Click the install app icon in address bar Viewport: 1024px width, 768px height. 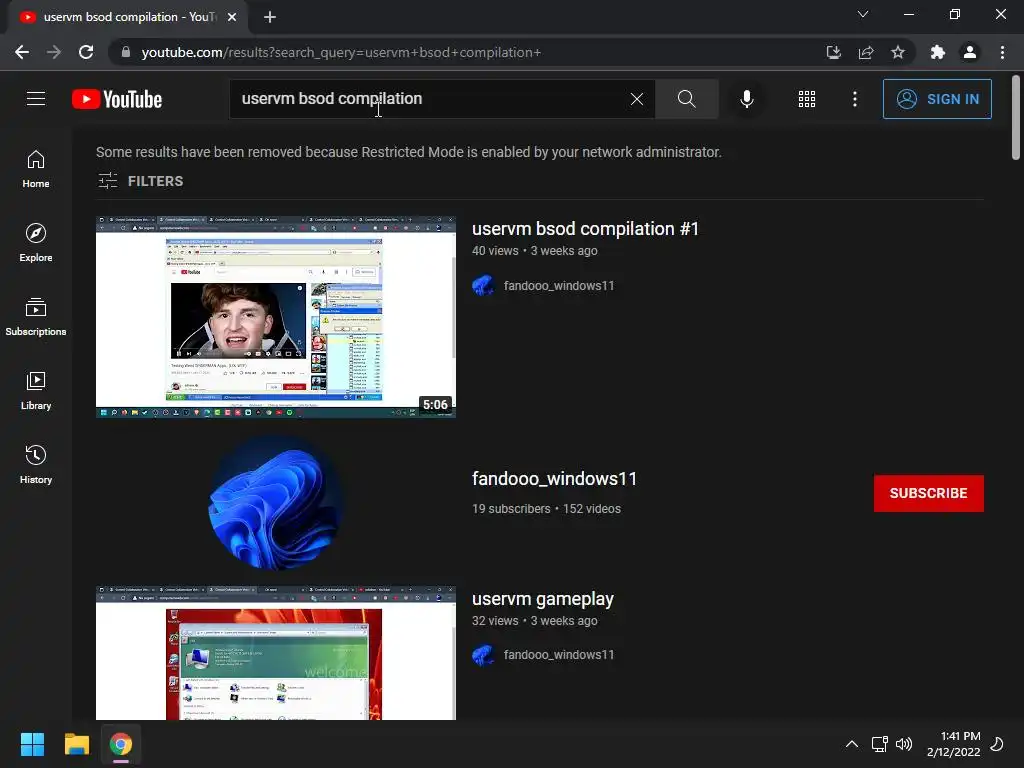coord(834,52)
